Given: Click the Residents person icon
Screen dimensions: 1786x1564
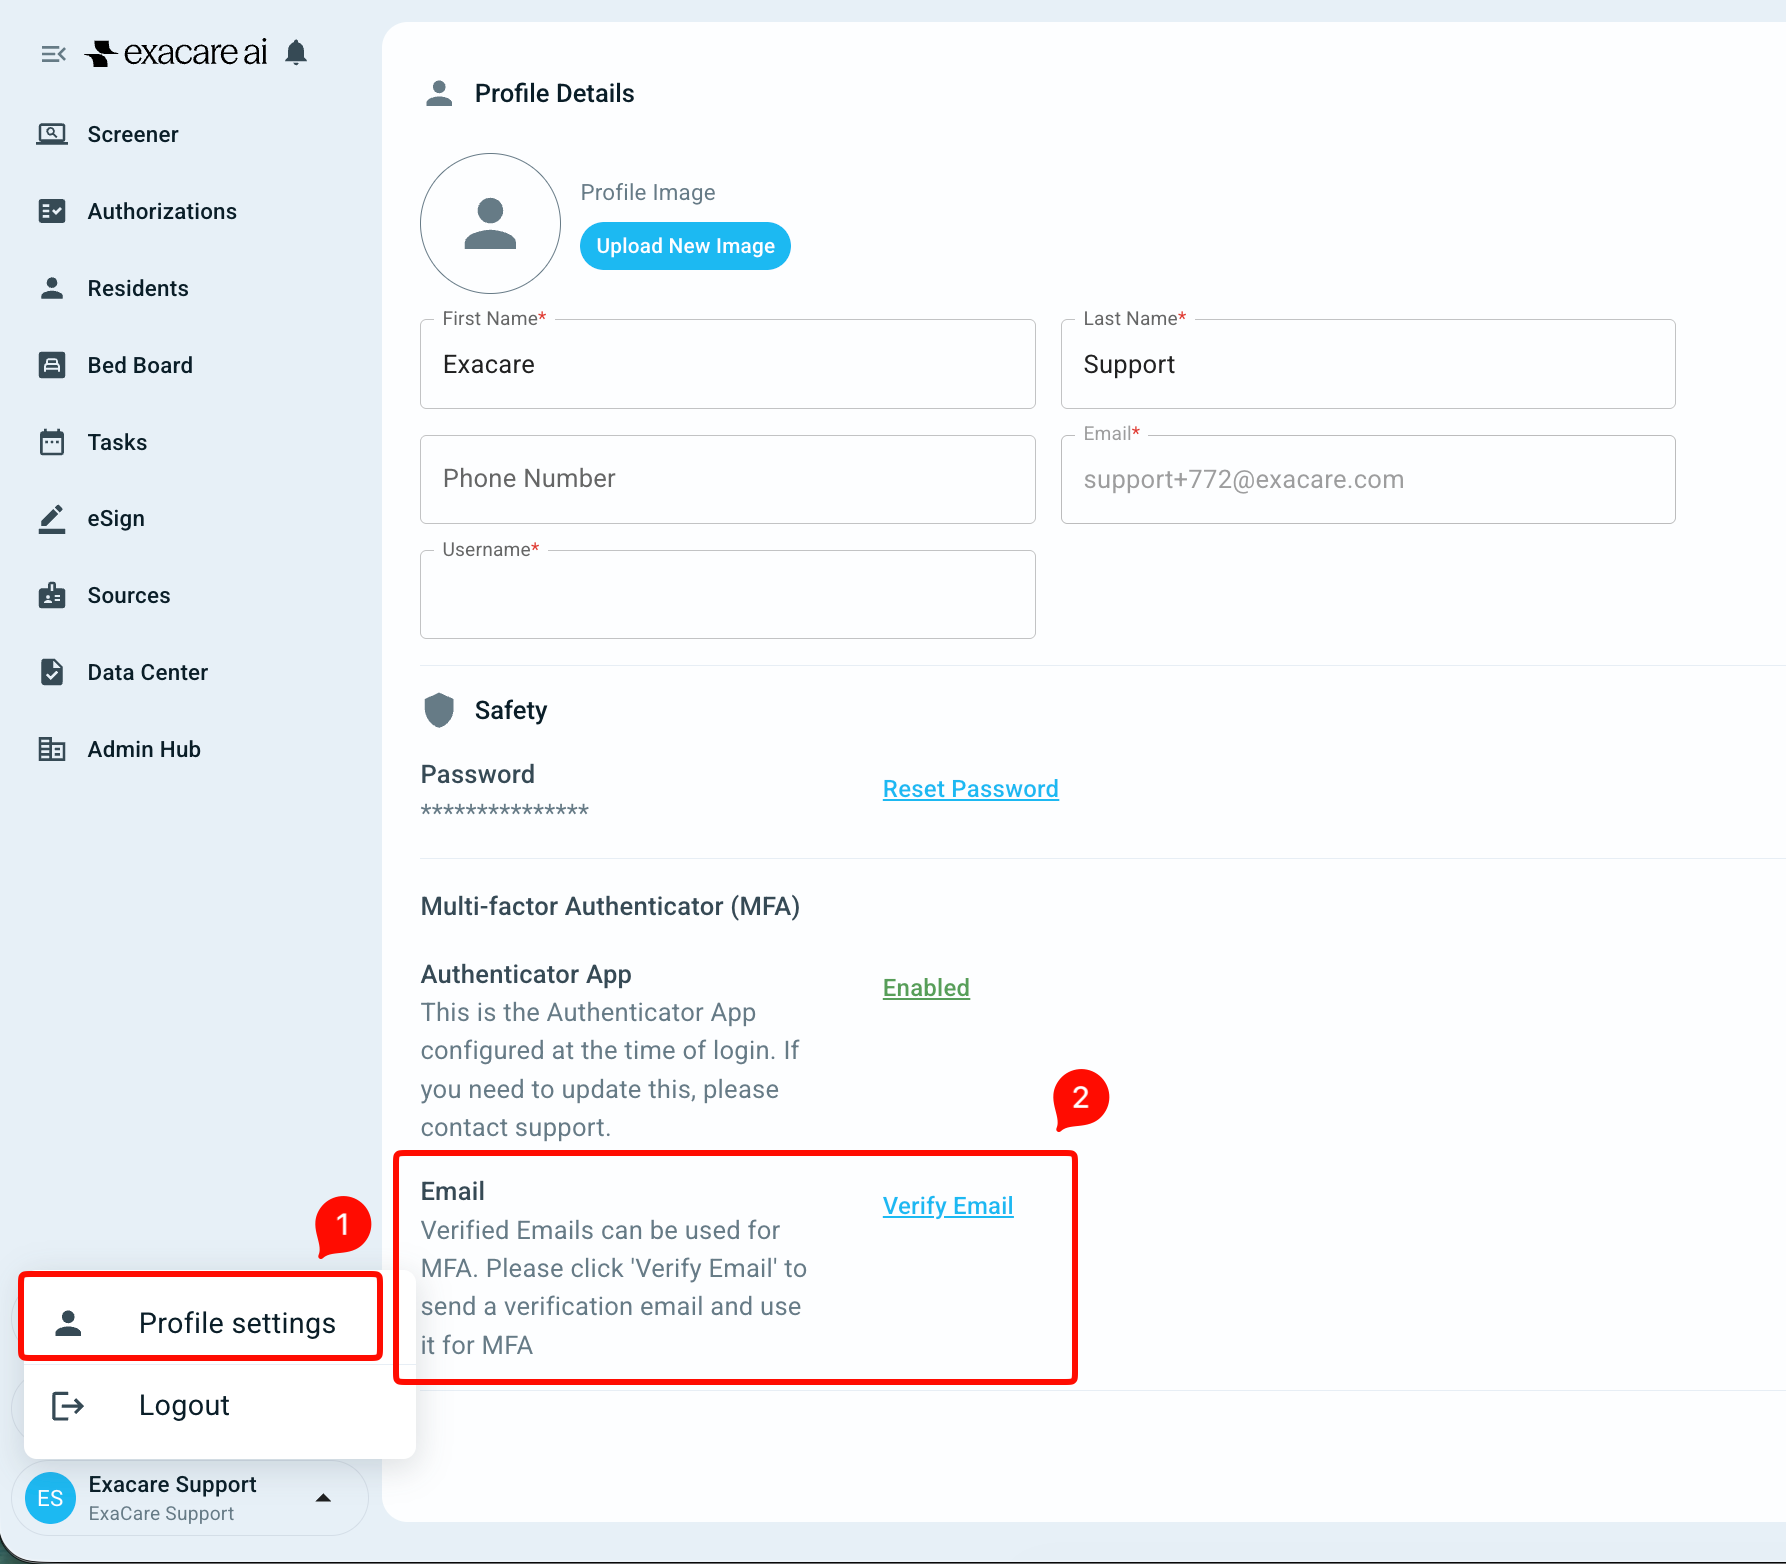Looking at the screenshot, I should pyautogui.click(x=52, y=288).
